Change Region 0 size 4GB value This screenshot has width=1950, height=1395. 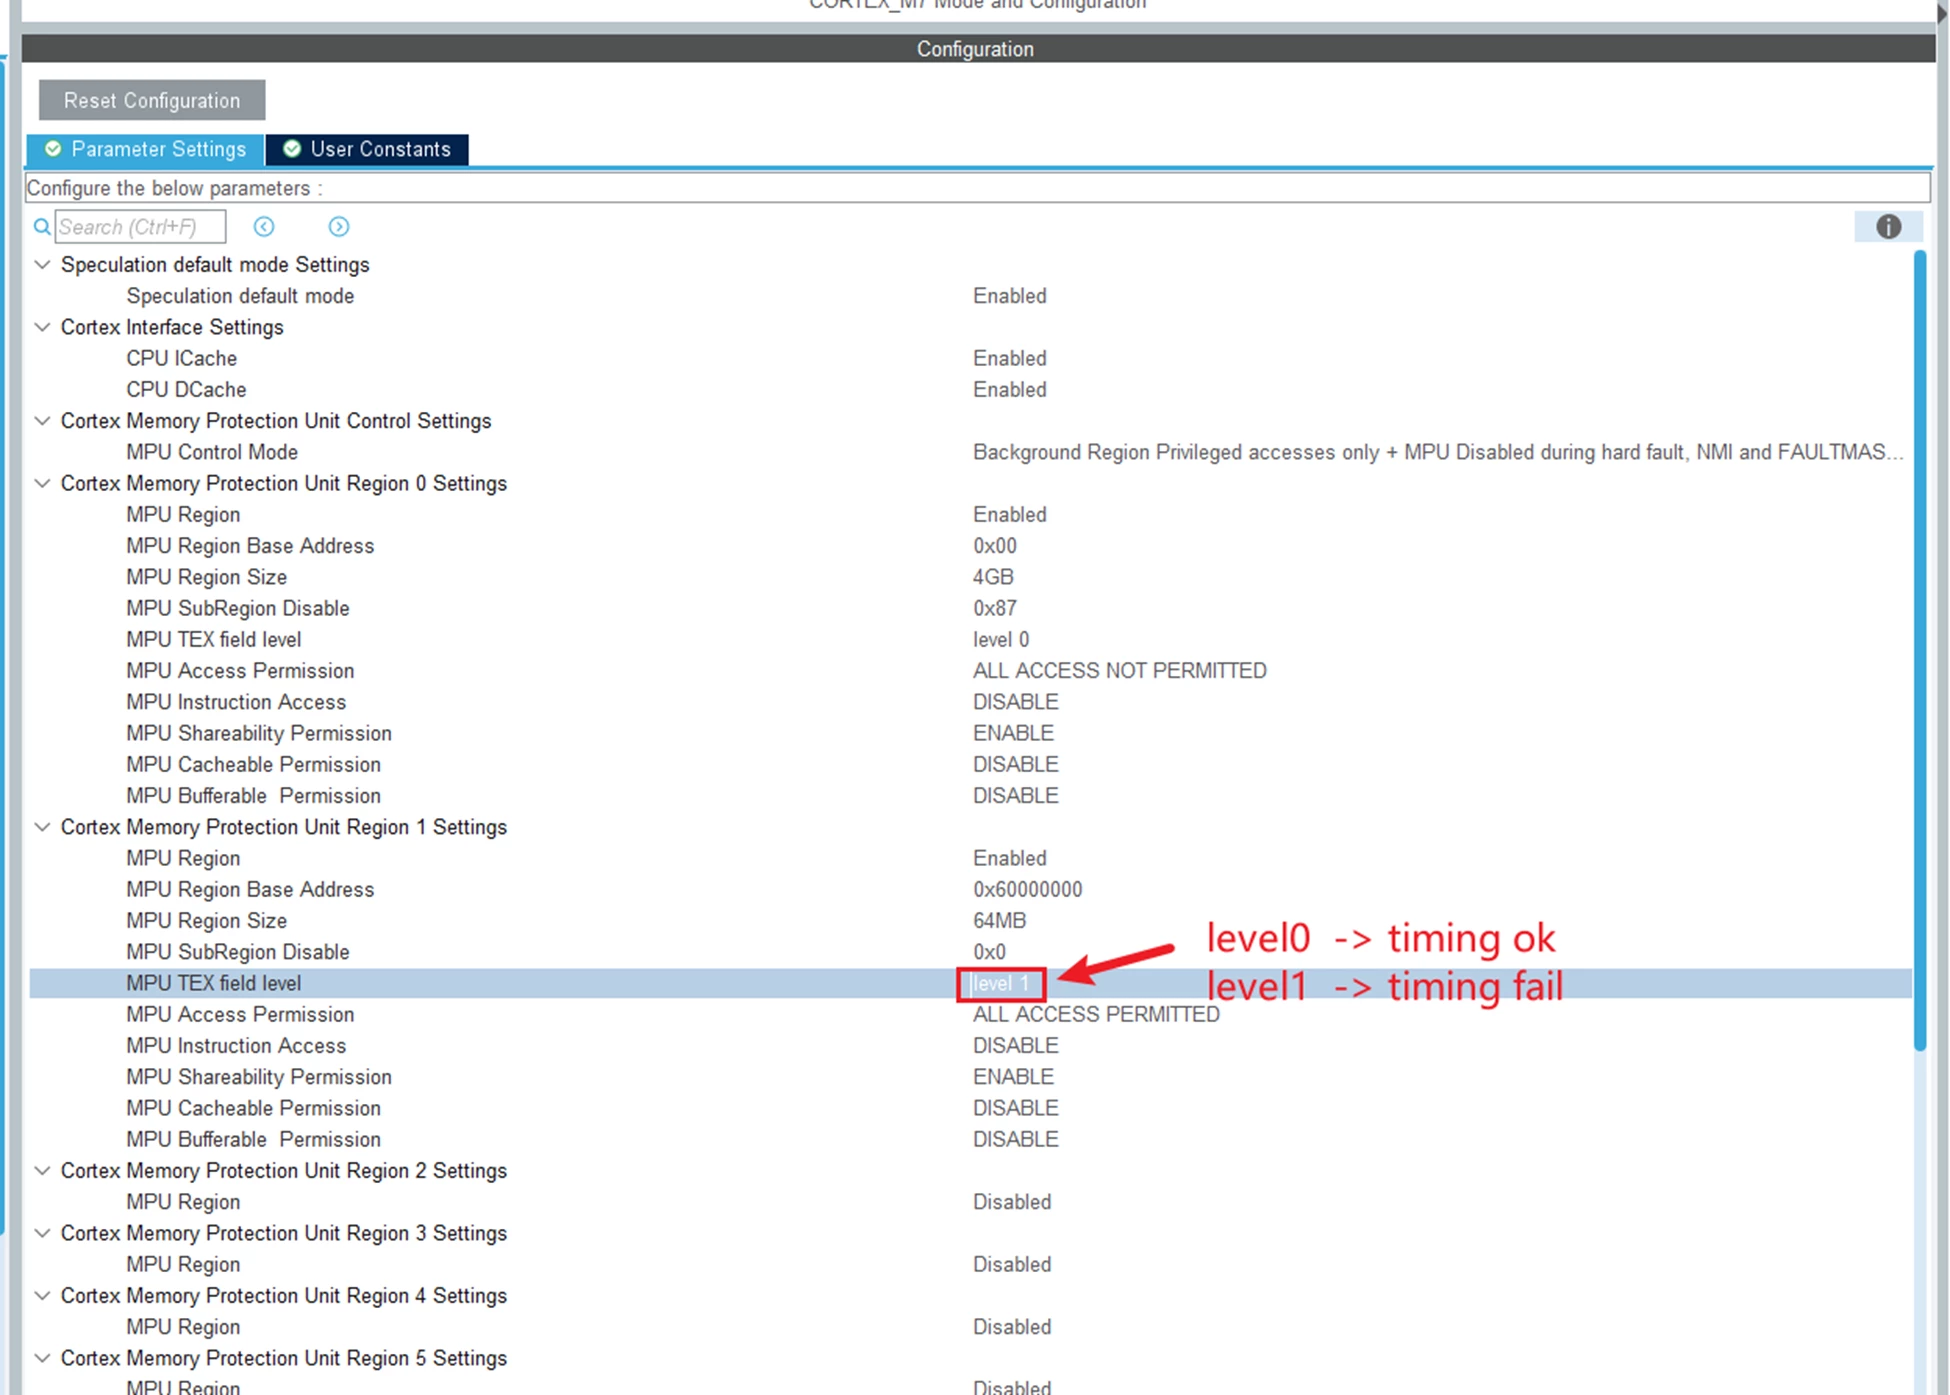click(993, 577)
